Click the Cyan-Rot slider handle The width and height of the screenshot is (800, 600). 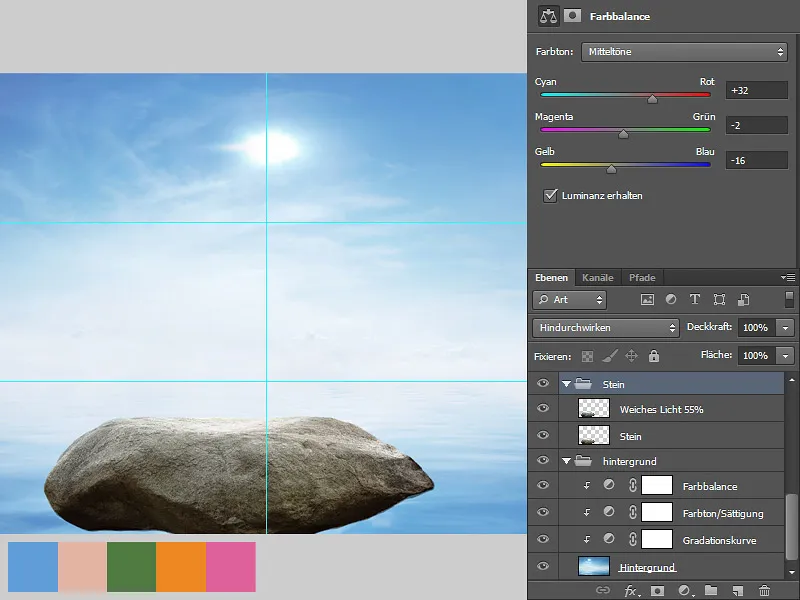point(653,99)
